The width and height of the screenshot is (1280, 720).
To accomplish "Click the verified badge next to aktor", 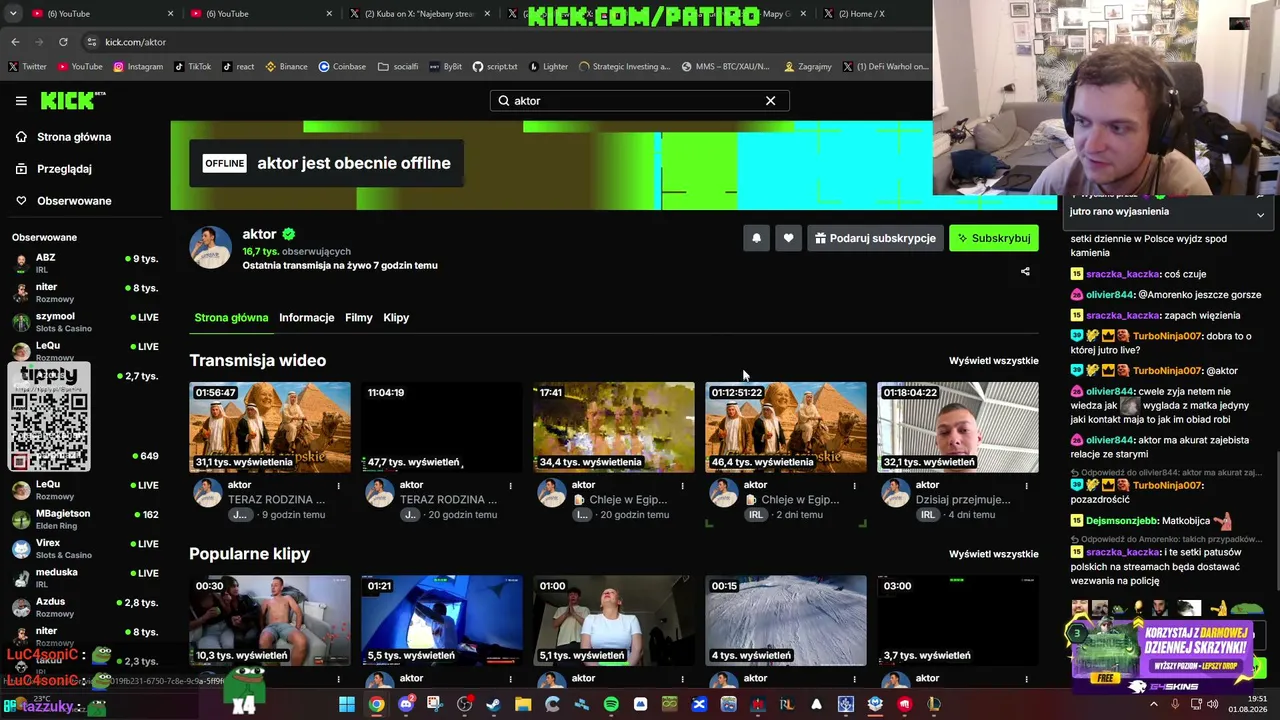I will tap(288, 234).
